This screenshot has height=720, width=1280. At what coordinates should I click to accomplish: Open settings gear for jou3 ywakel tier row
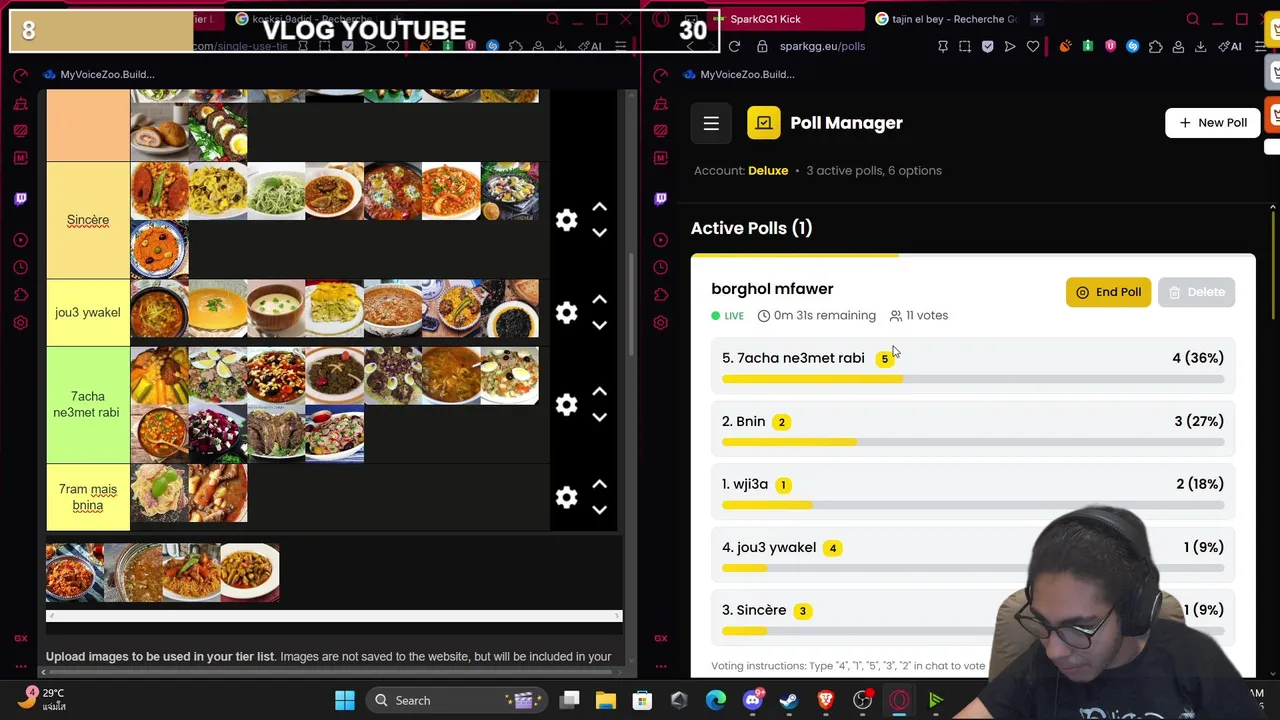click(x=567, y=313)
